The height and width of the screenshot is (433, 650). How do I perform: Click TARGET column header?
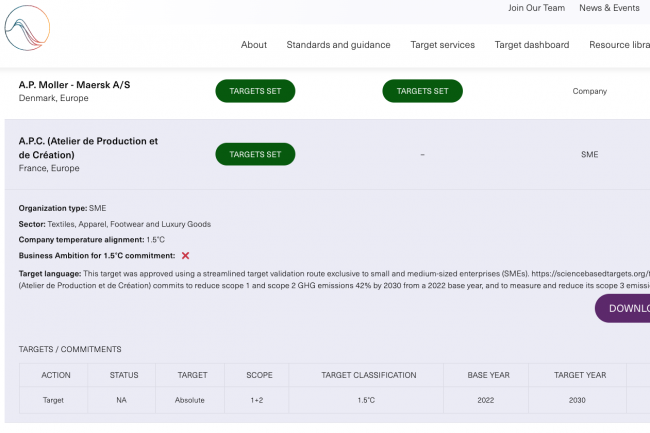coord(192,375)
